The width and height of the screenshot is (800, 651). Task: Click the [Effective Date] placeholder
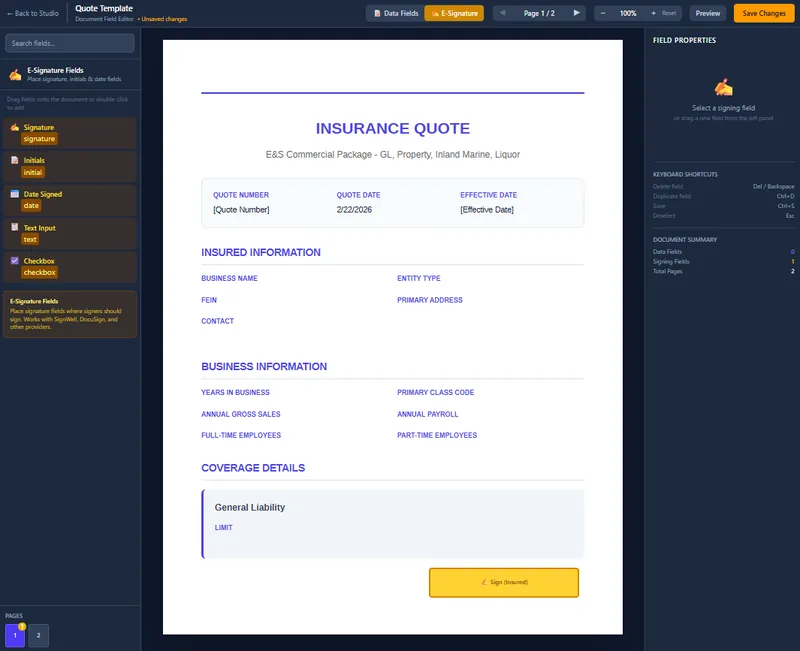coord(487,210)
